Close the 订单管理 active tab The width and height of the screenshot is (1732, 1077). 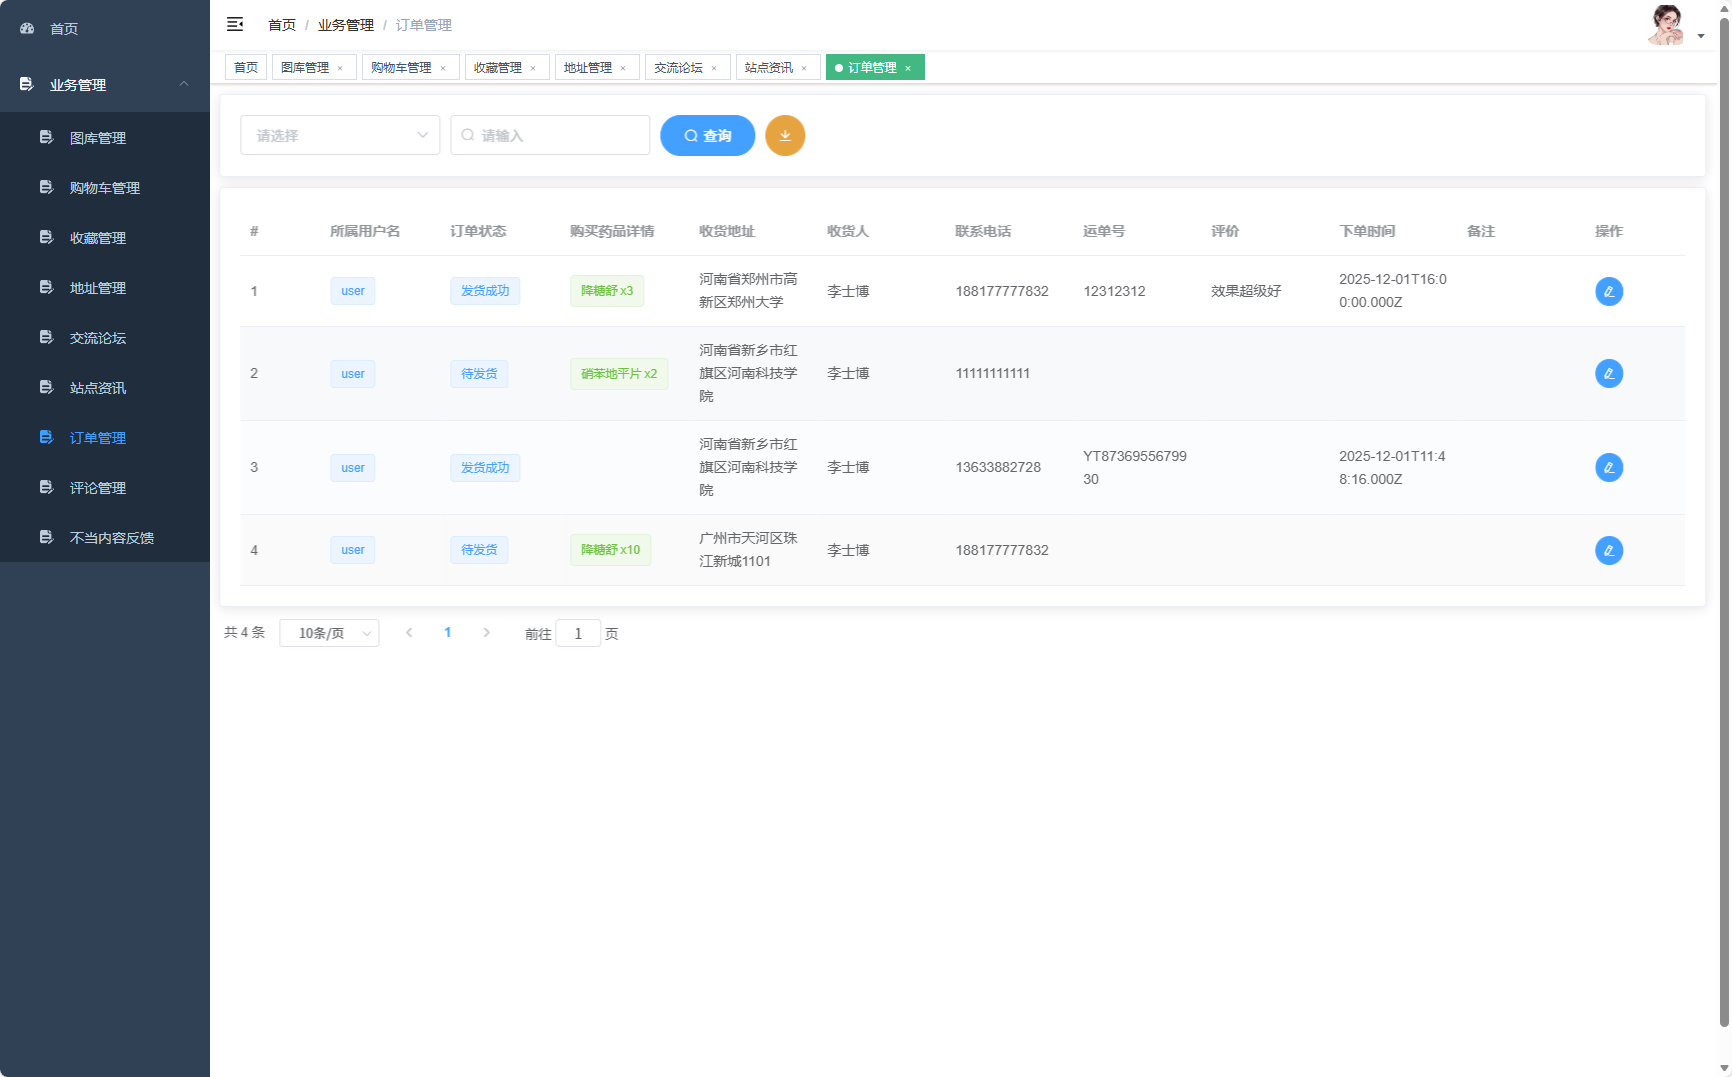[x=908, y=68]
